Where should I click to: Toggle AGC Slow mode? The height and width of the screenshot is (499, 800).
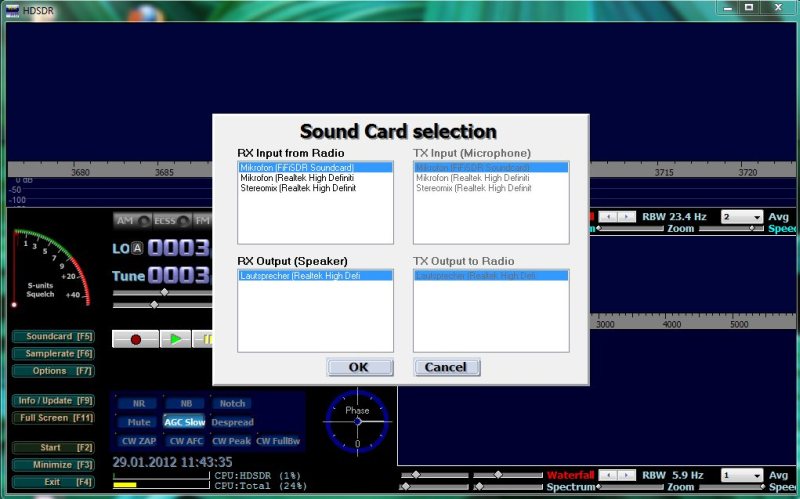pos(184,422)
